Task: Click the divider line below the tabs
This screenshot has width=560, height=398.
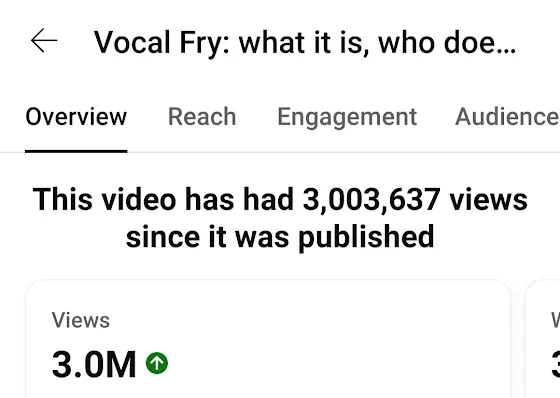Action: tap(280, 152)
